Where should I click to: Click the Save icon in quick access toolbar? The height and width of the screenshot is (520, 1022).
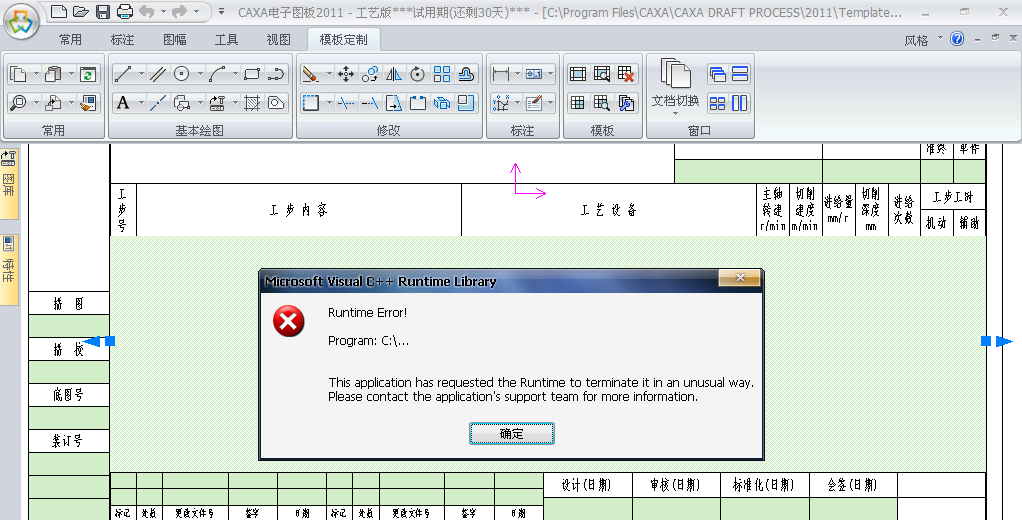tap(103, 12)
